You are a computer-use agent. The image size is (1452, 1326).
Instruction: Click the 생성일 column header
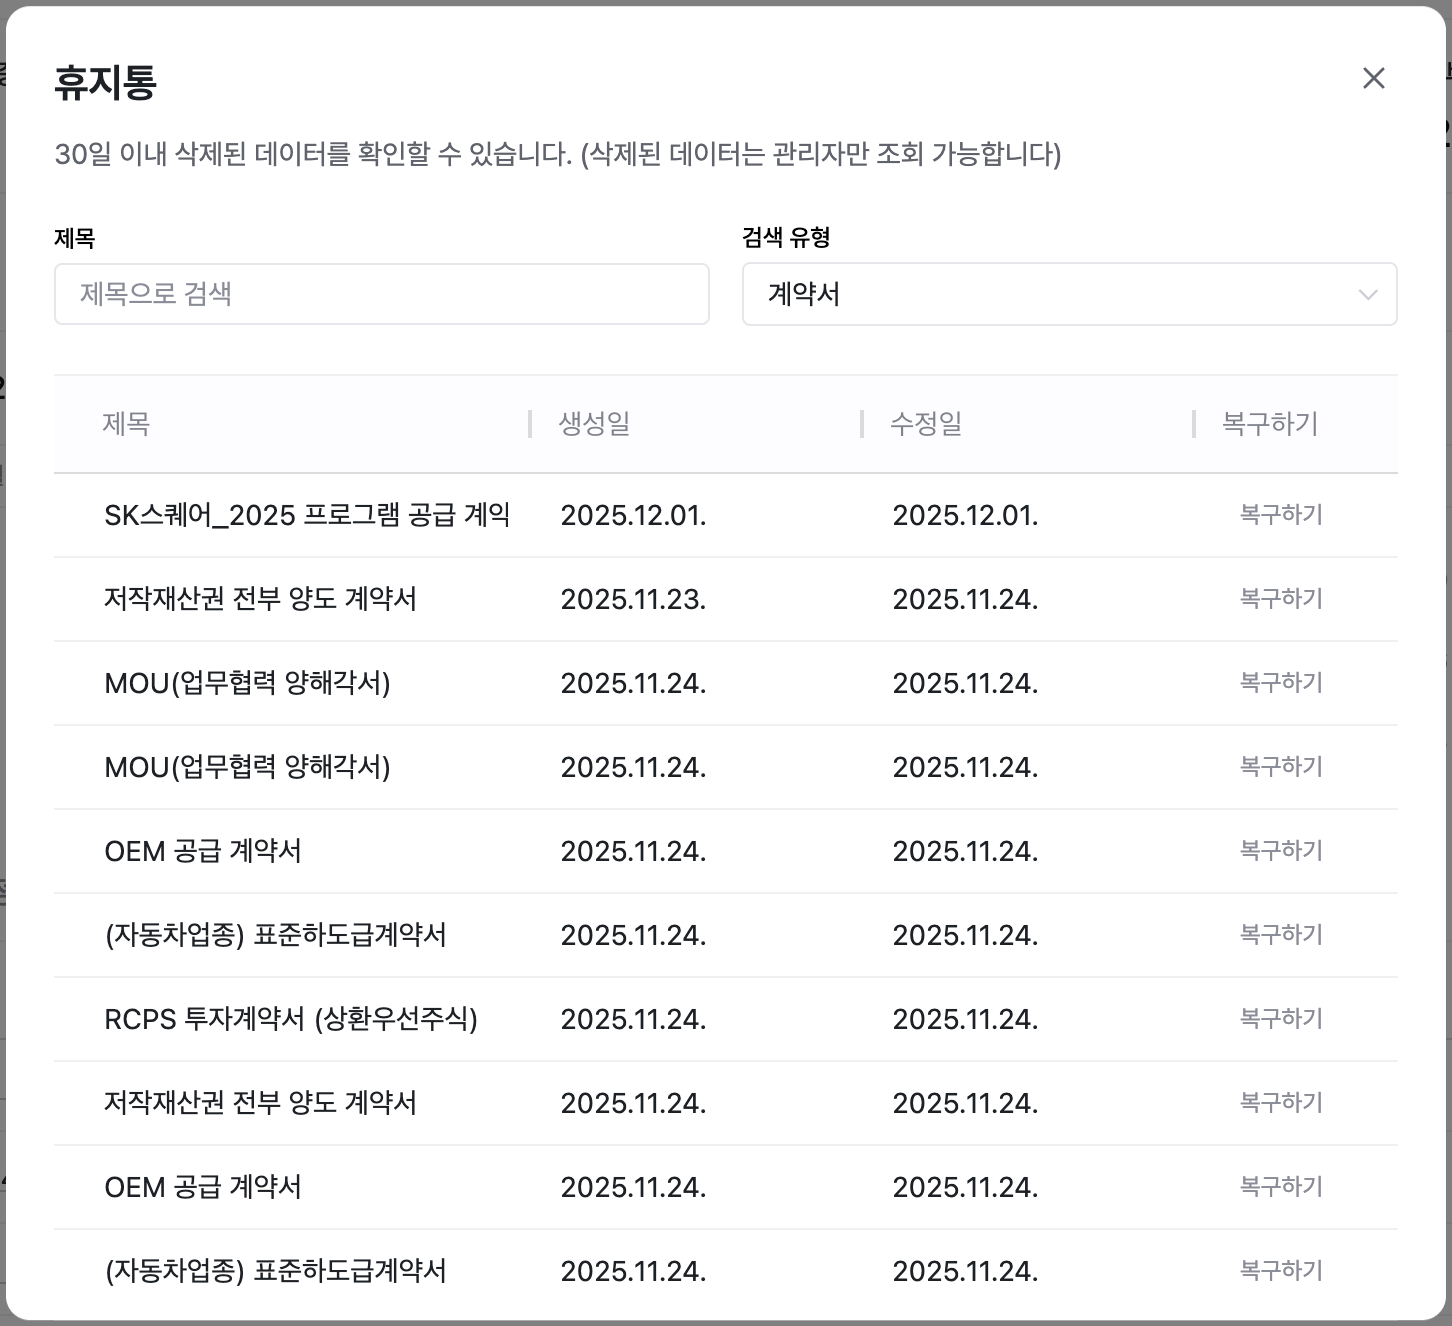coord(594,424)
